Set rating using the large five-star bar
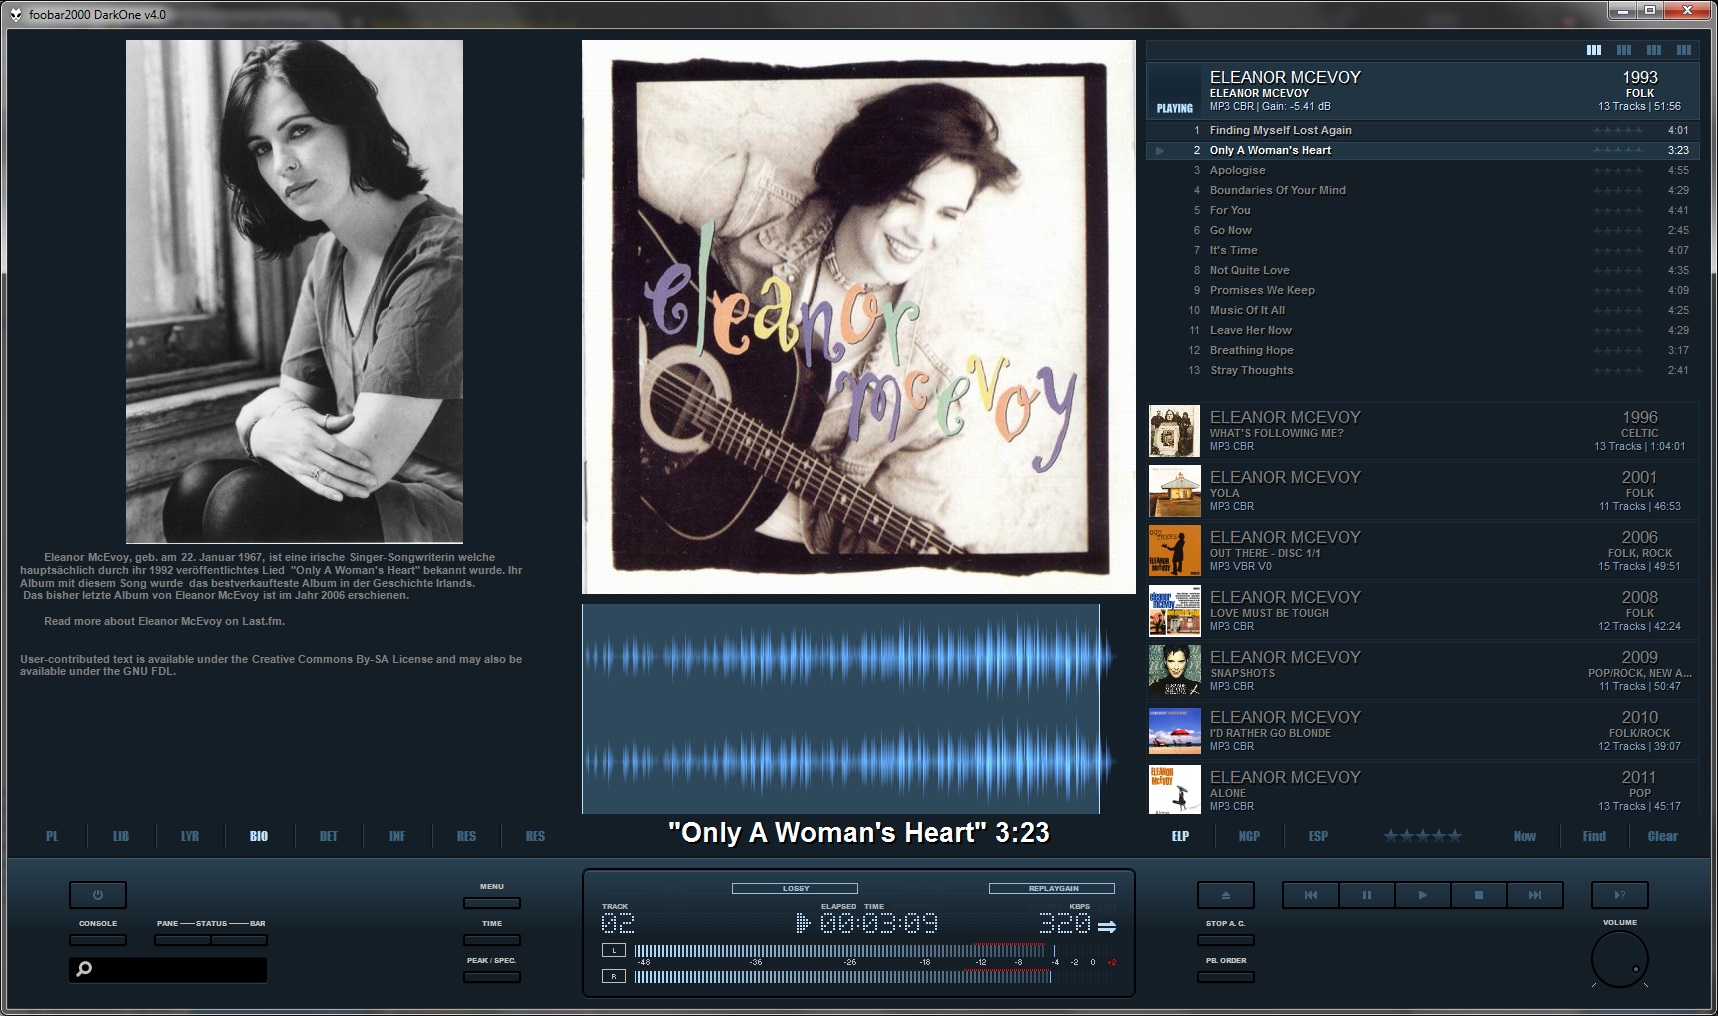1718x1016 pixels. (1422, 836)
